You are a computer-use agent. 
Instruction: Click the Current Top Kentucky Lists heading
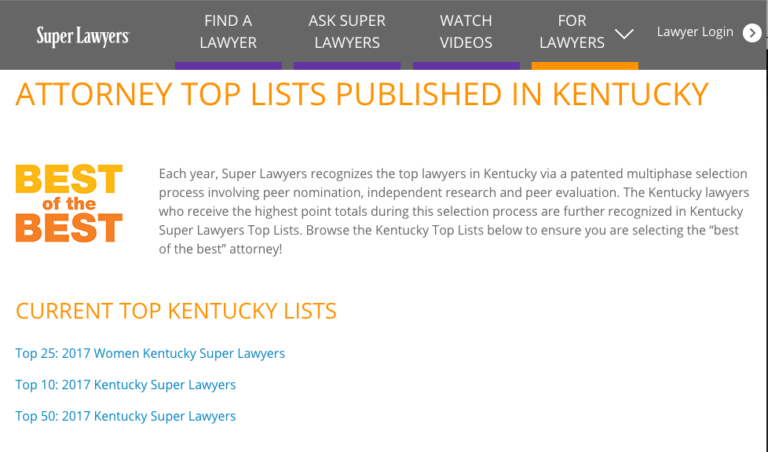[x=176, y=310]
